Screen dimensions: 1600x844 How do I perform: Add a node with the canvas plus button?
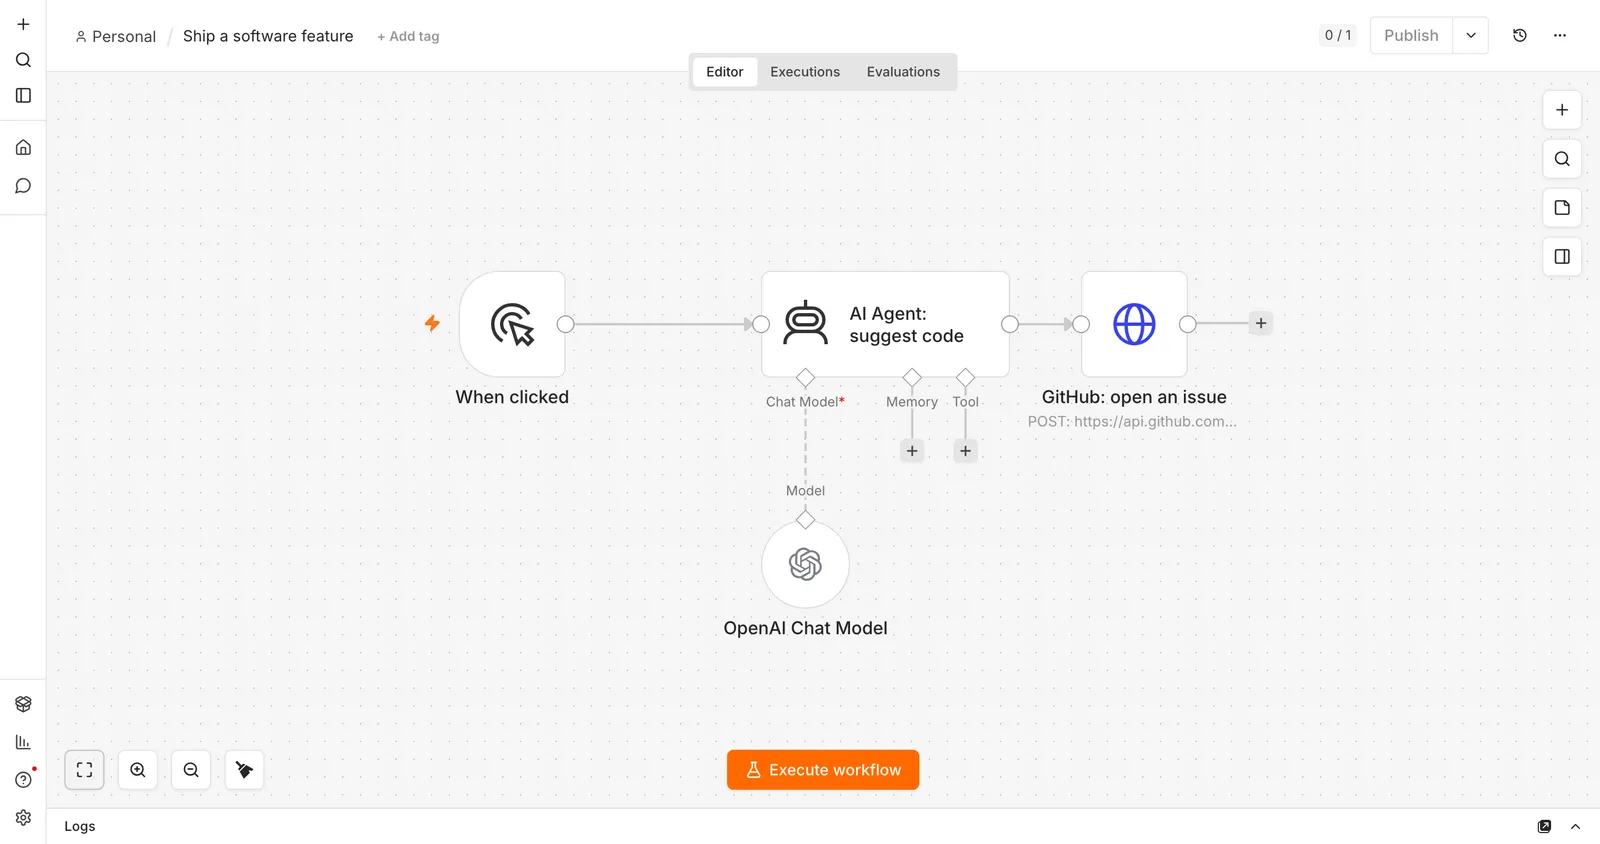[x=1562, y=110]
